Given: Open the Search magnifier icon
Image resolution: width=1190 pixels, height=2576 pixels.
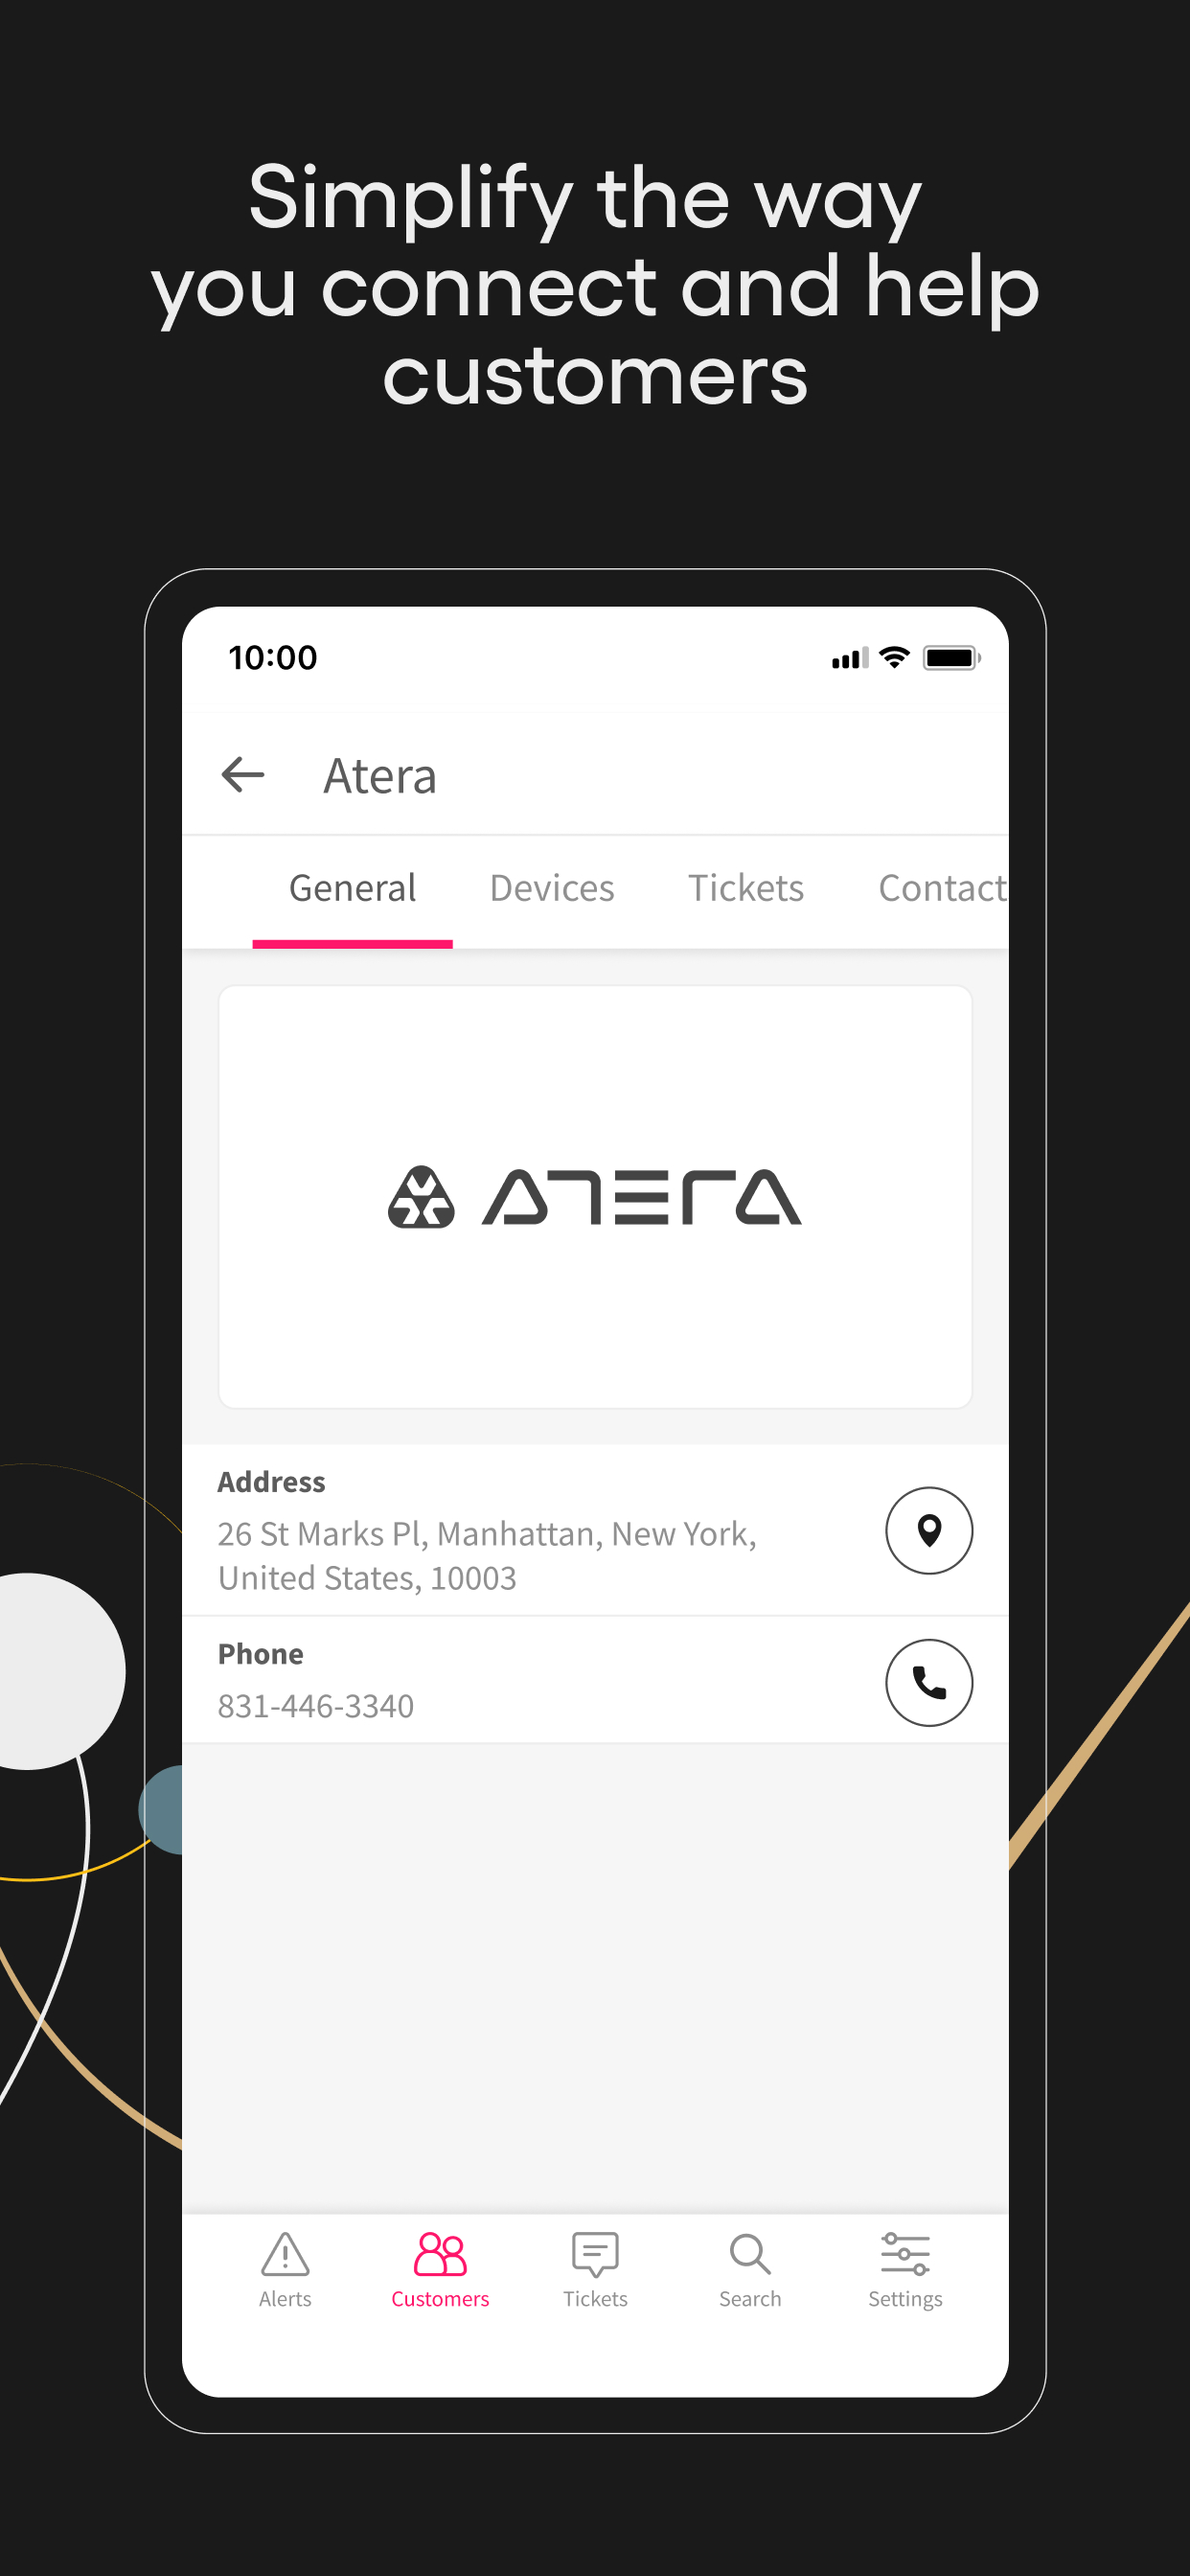Looking at the screenshot, I should (750, 2254).
